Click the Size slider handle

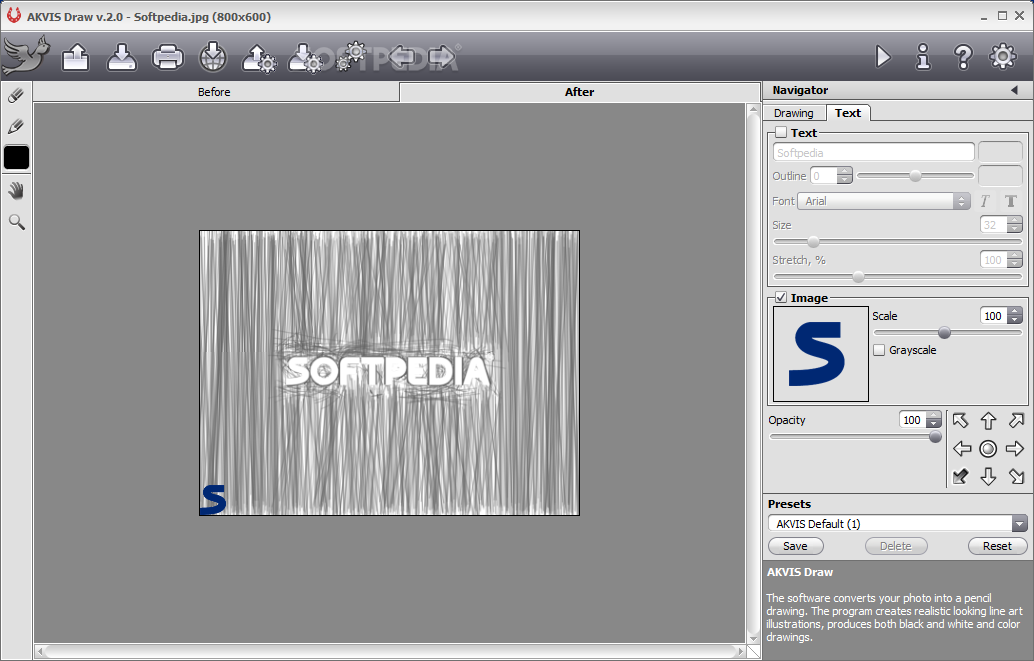tap(814, 242)
